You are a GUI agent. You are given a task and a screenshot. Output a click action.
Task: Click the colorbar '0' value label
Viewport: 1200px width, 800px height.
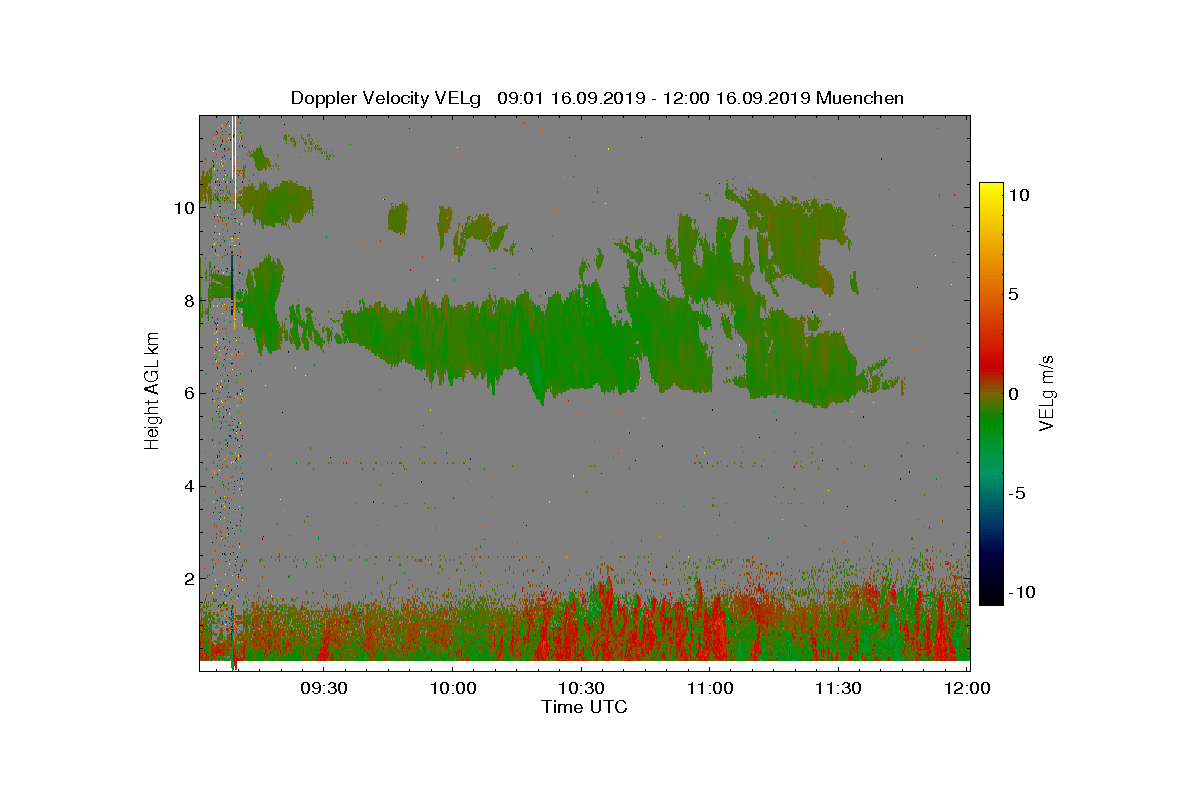pos(1013,394)
